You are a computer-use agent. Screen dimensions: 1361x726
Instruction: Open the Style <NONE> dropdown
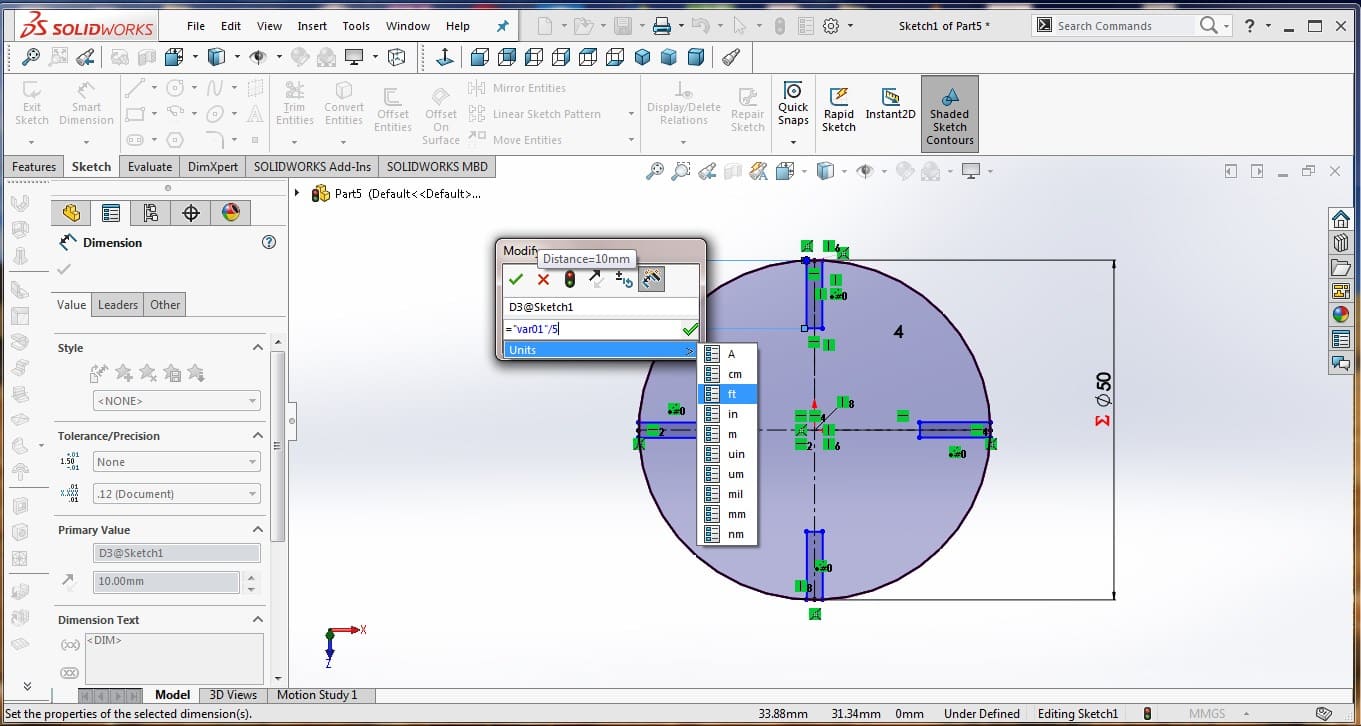(176, 401)
